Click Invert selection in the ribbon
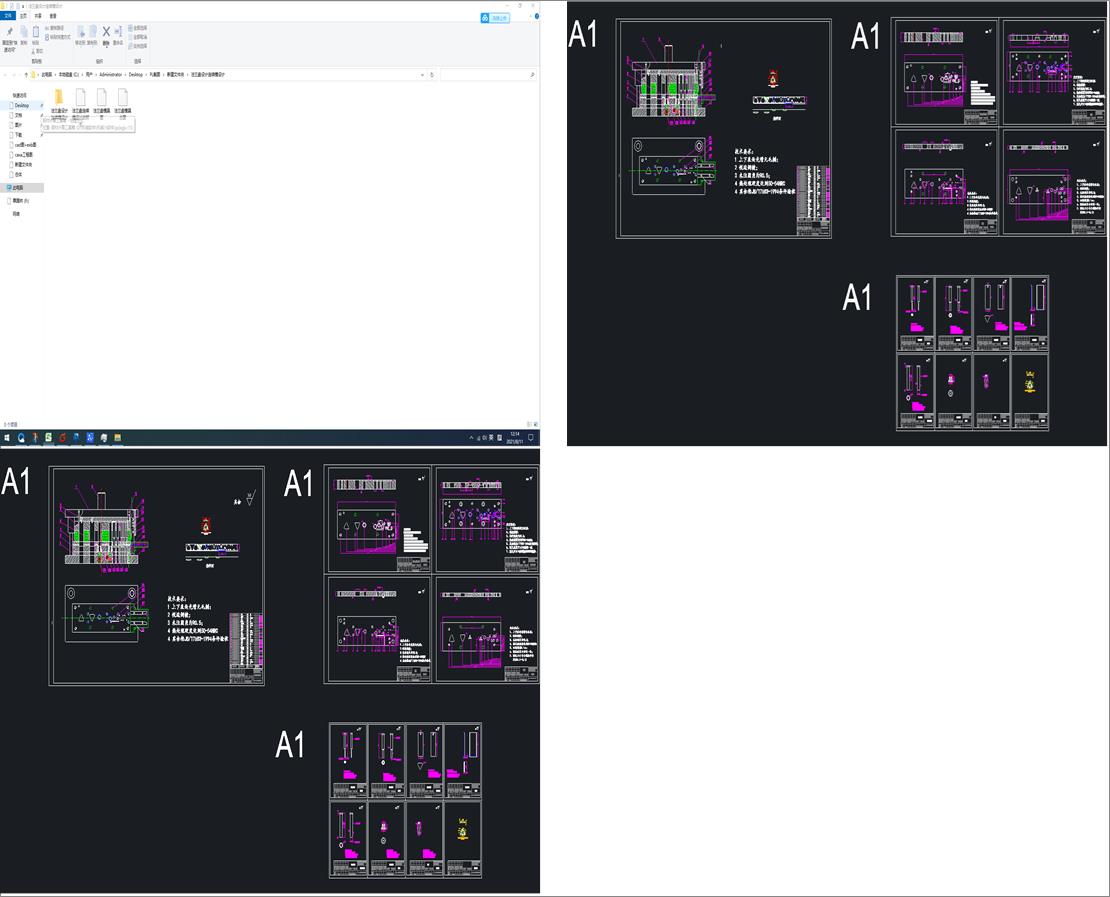 click(138, 46)
